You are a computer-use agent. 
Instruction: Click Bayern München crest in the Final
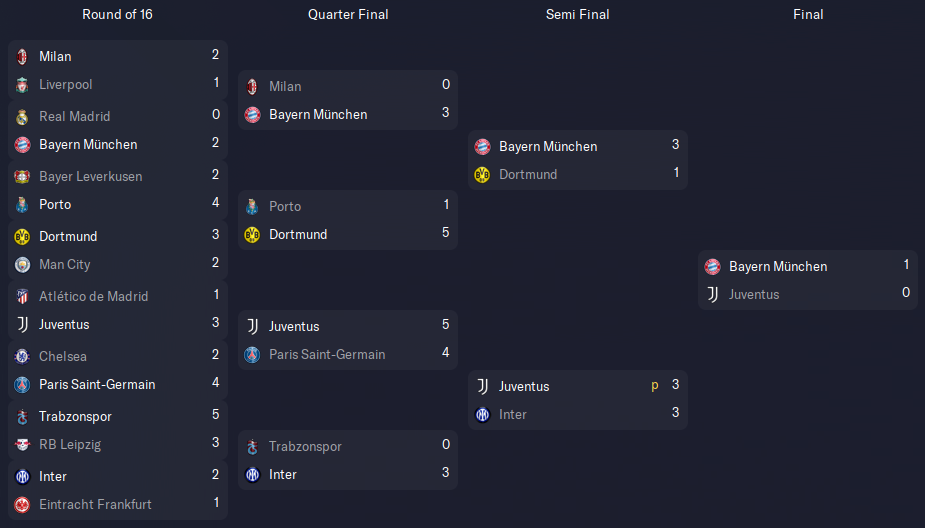713,267
